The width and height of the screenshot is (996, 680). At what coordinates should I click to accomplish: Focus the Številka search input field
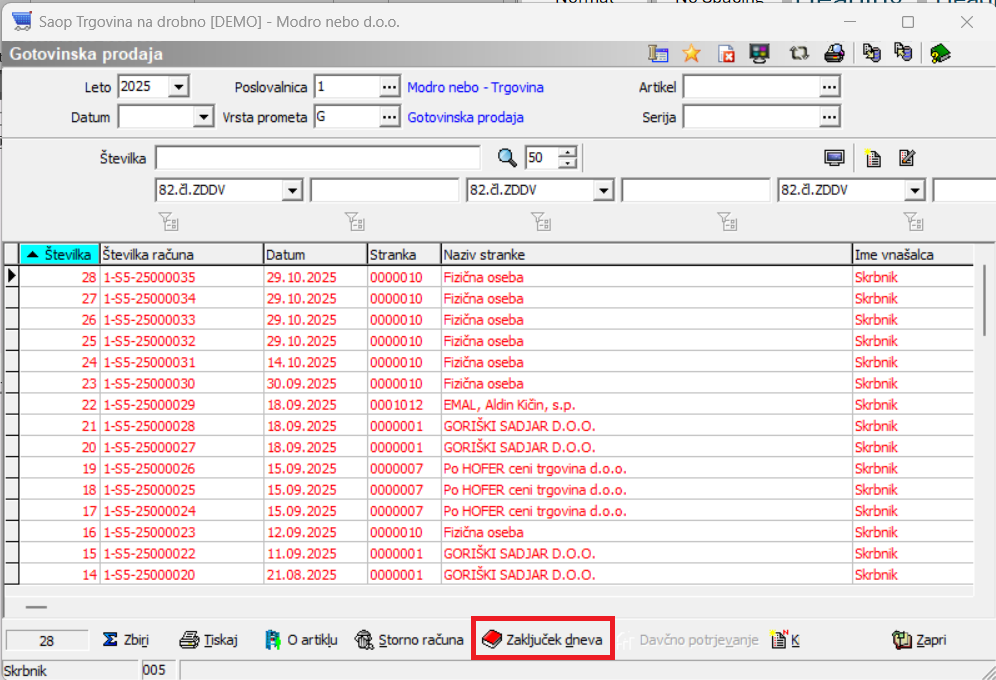(x=318, y=157)
